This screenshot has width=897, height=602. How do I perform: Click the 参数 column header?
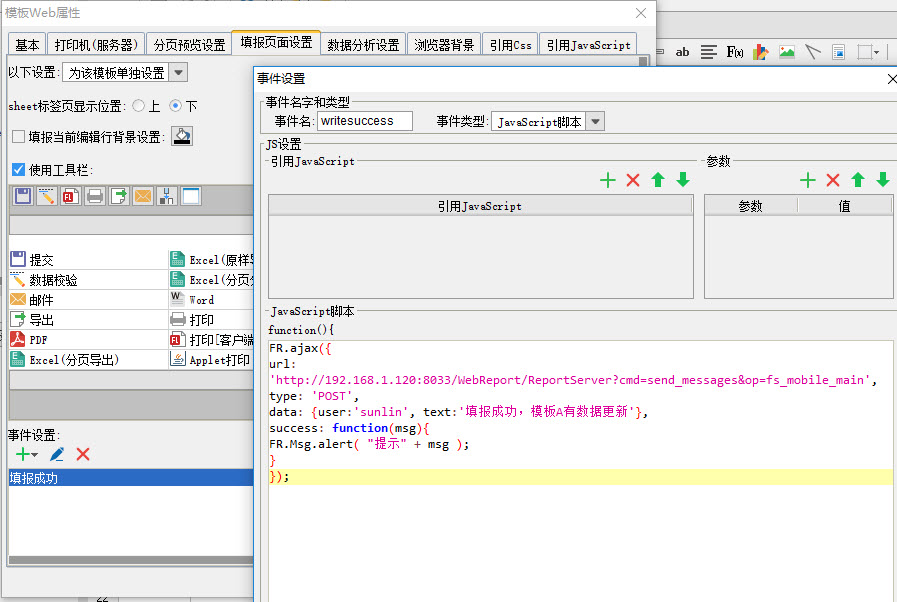[751, 206]
